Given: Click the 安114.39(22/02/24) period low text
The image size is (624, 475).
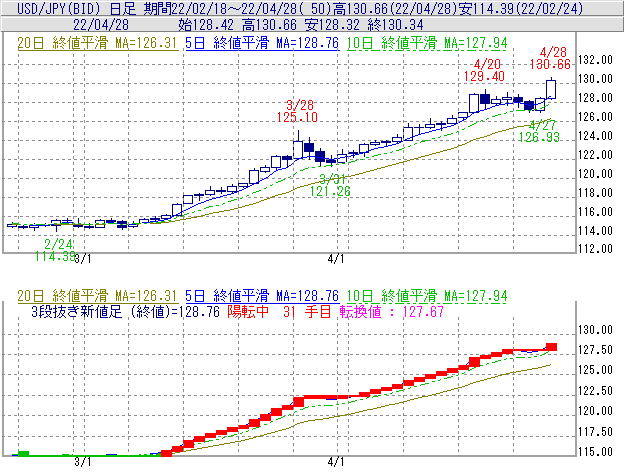Looking at the screenshot, I should click(x=521, y=8).
